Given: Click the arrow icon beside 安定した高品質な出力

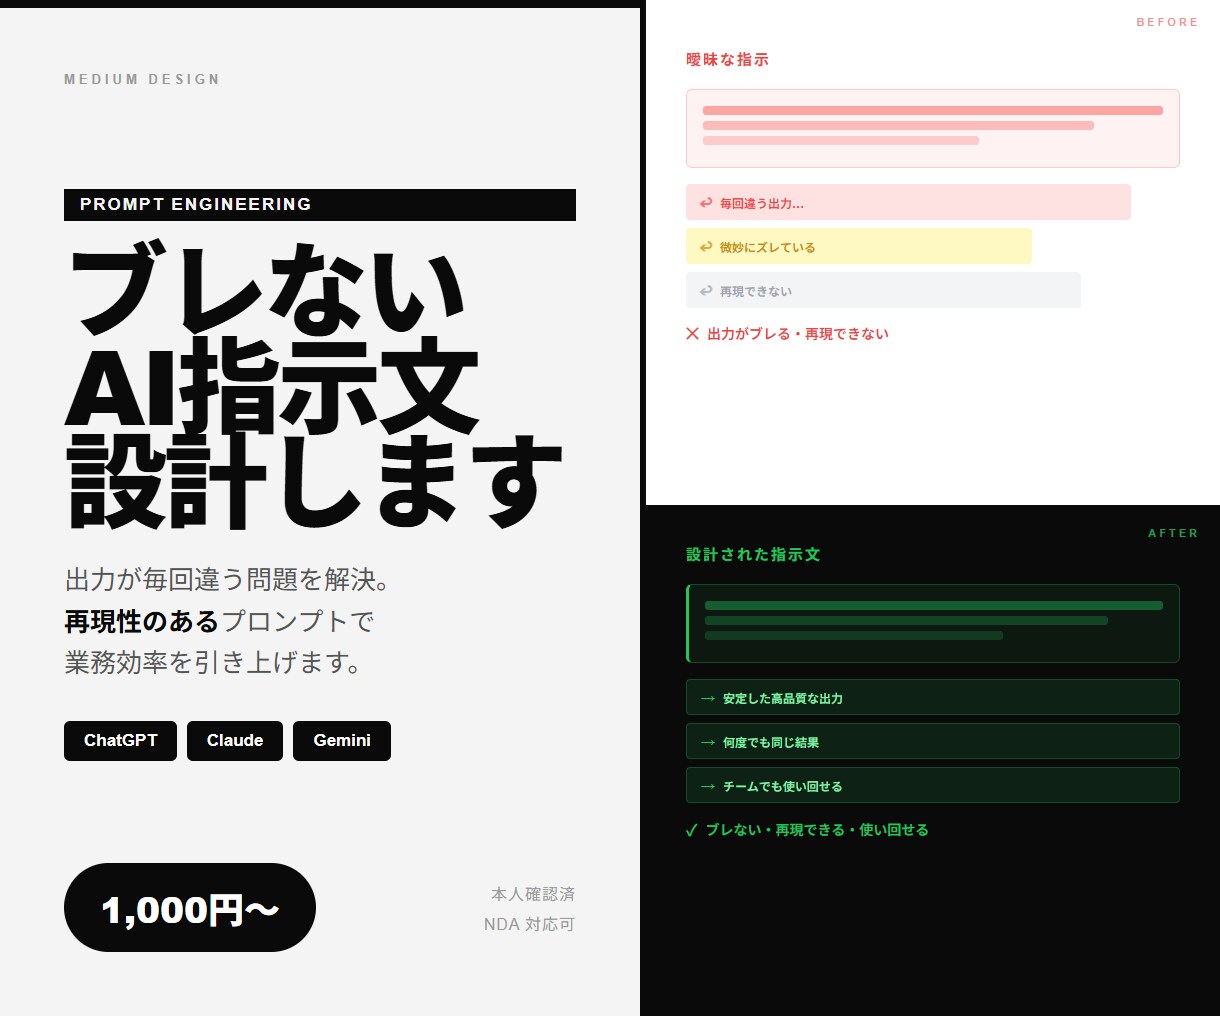Looking at the screenshot, I should (708, 698).
